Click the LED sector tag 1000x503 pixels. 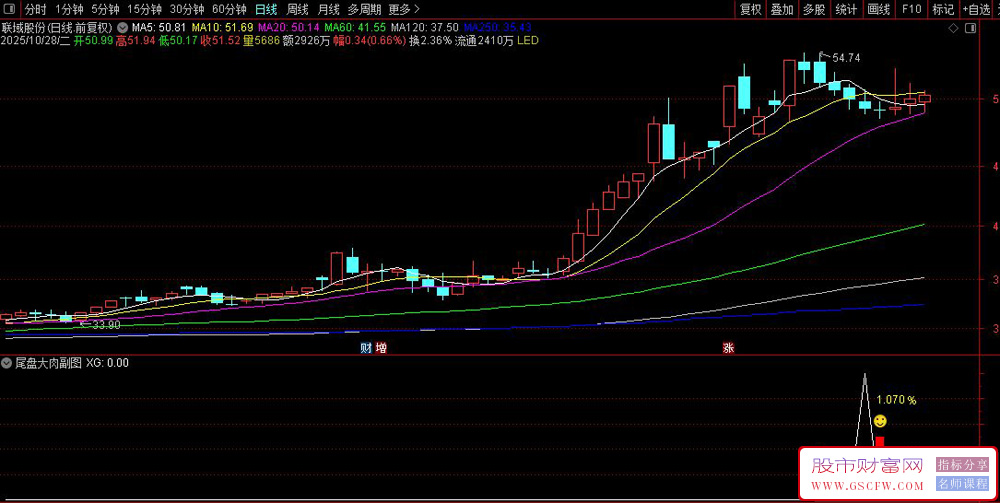coord(527,40)
